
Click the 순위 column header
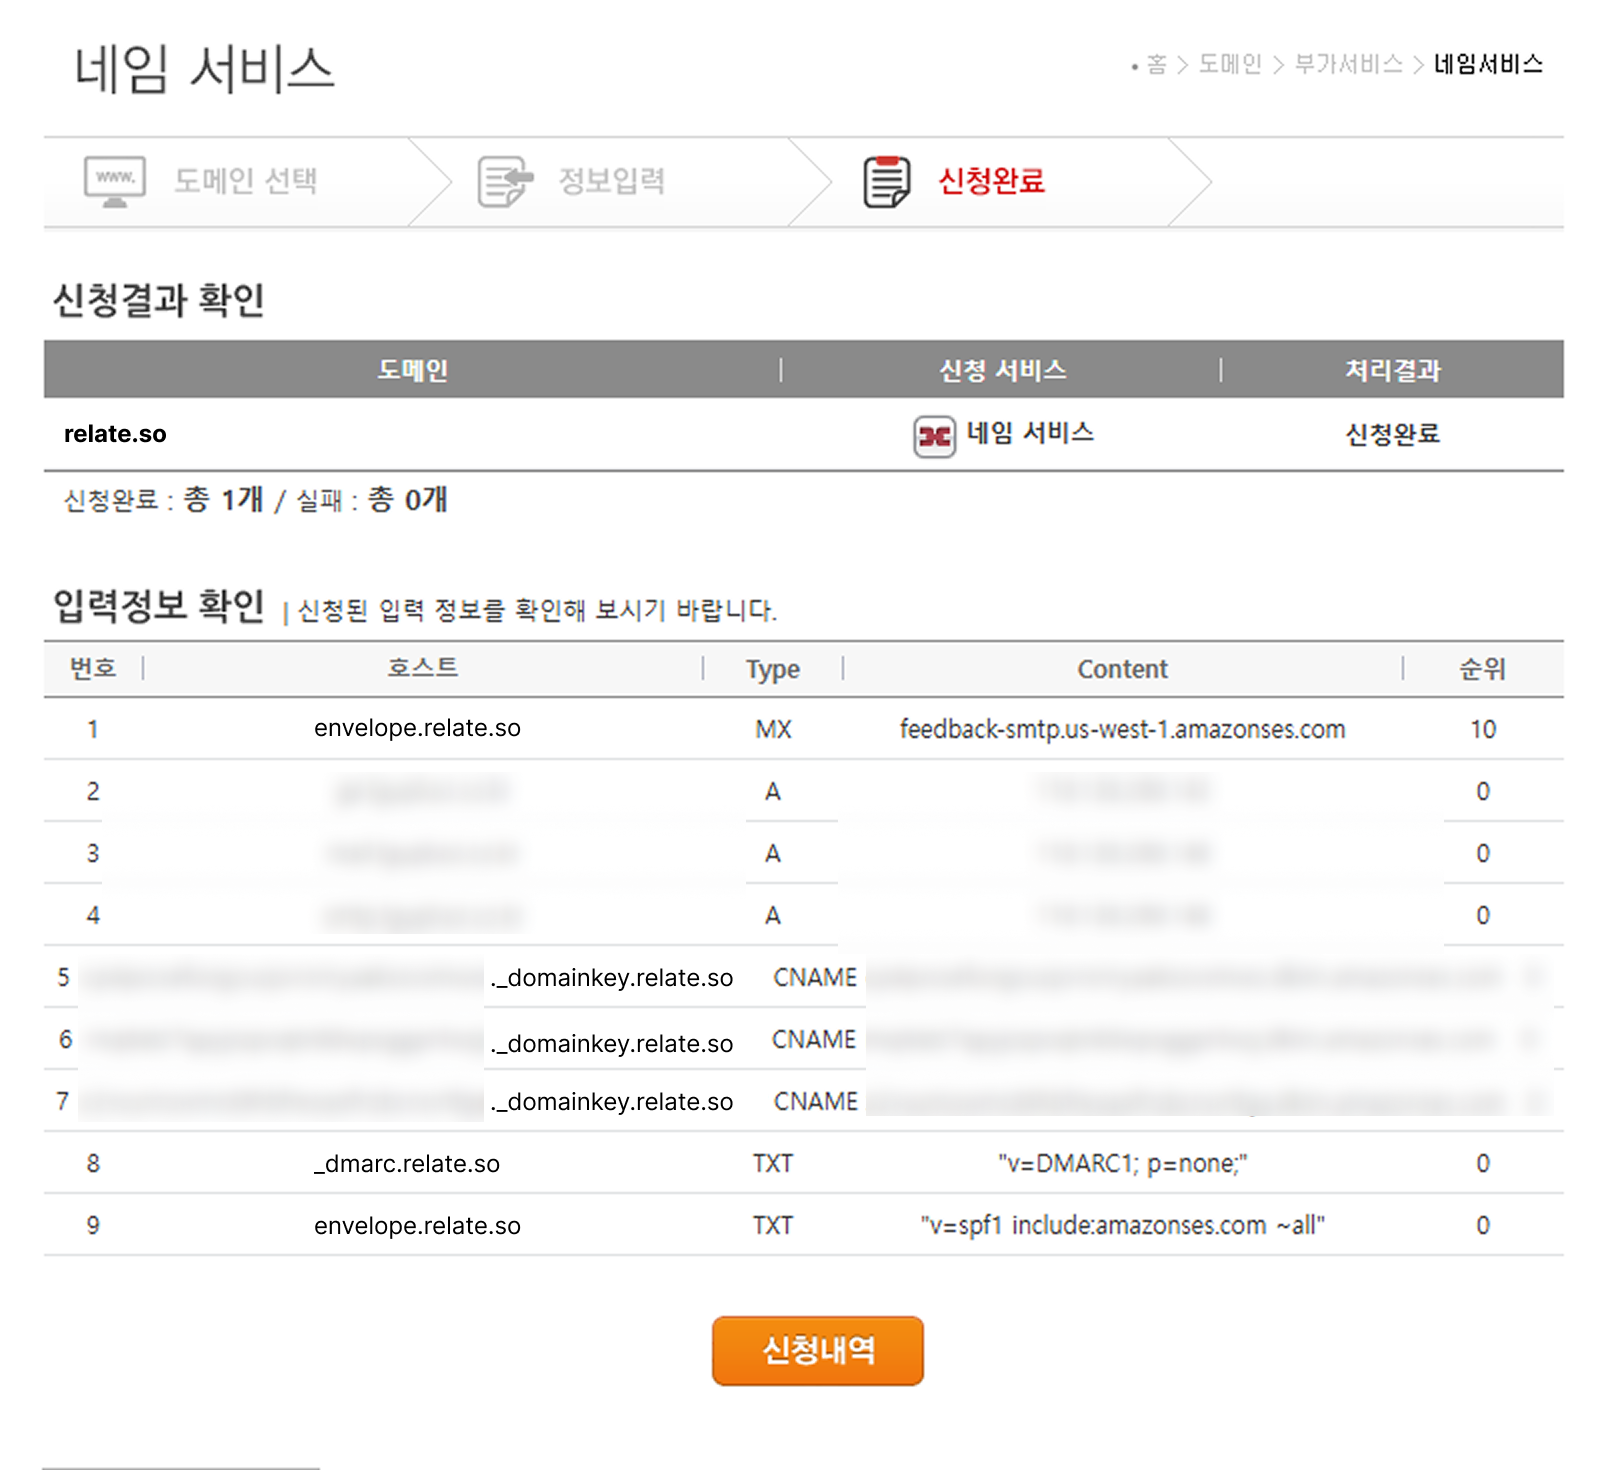click(x=1482, y=669)
